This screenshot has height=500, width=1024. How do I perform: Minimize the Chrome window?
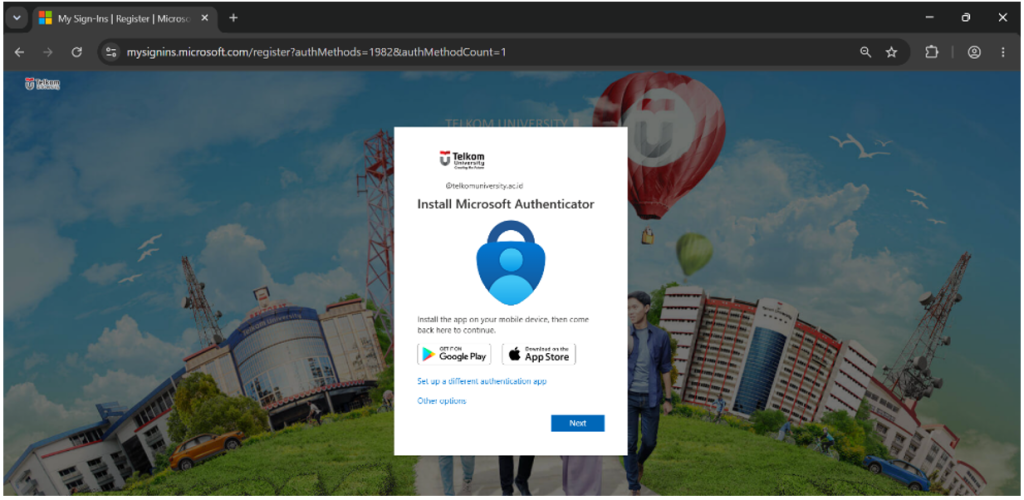point(929,18)
